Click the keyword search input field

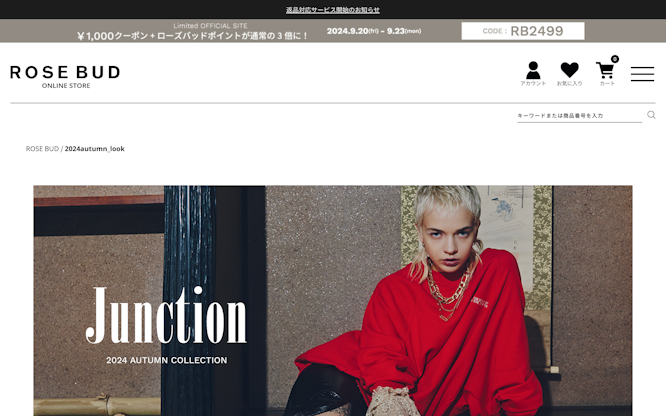pos(579,116)
